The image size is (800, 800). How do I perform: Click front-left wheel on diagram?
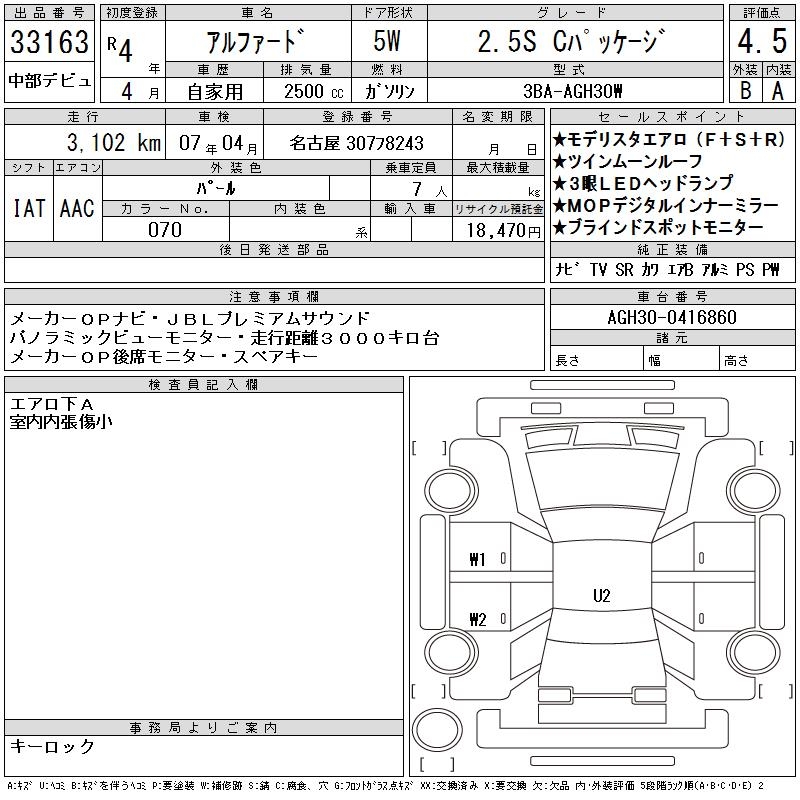[x=451, y=492]
